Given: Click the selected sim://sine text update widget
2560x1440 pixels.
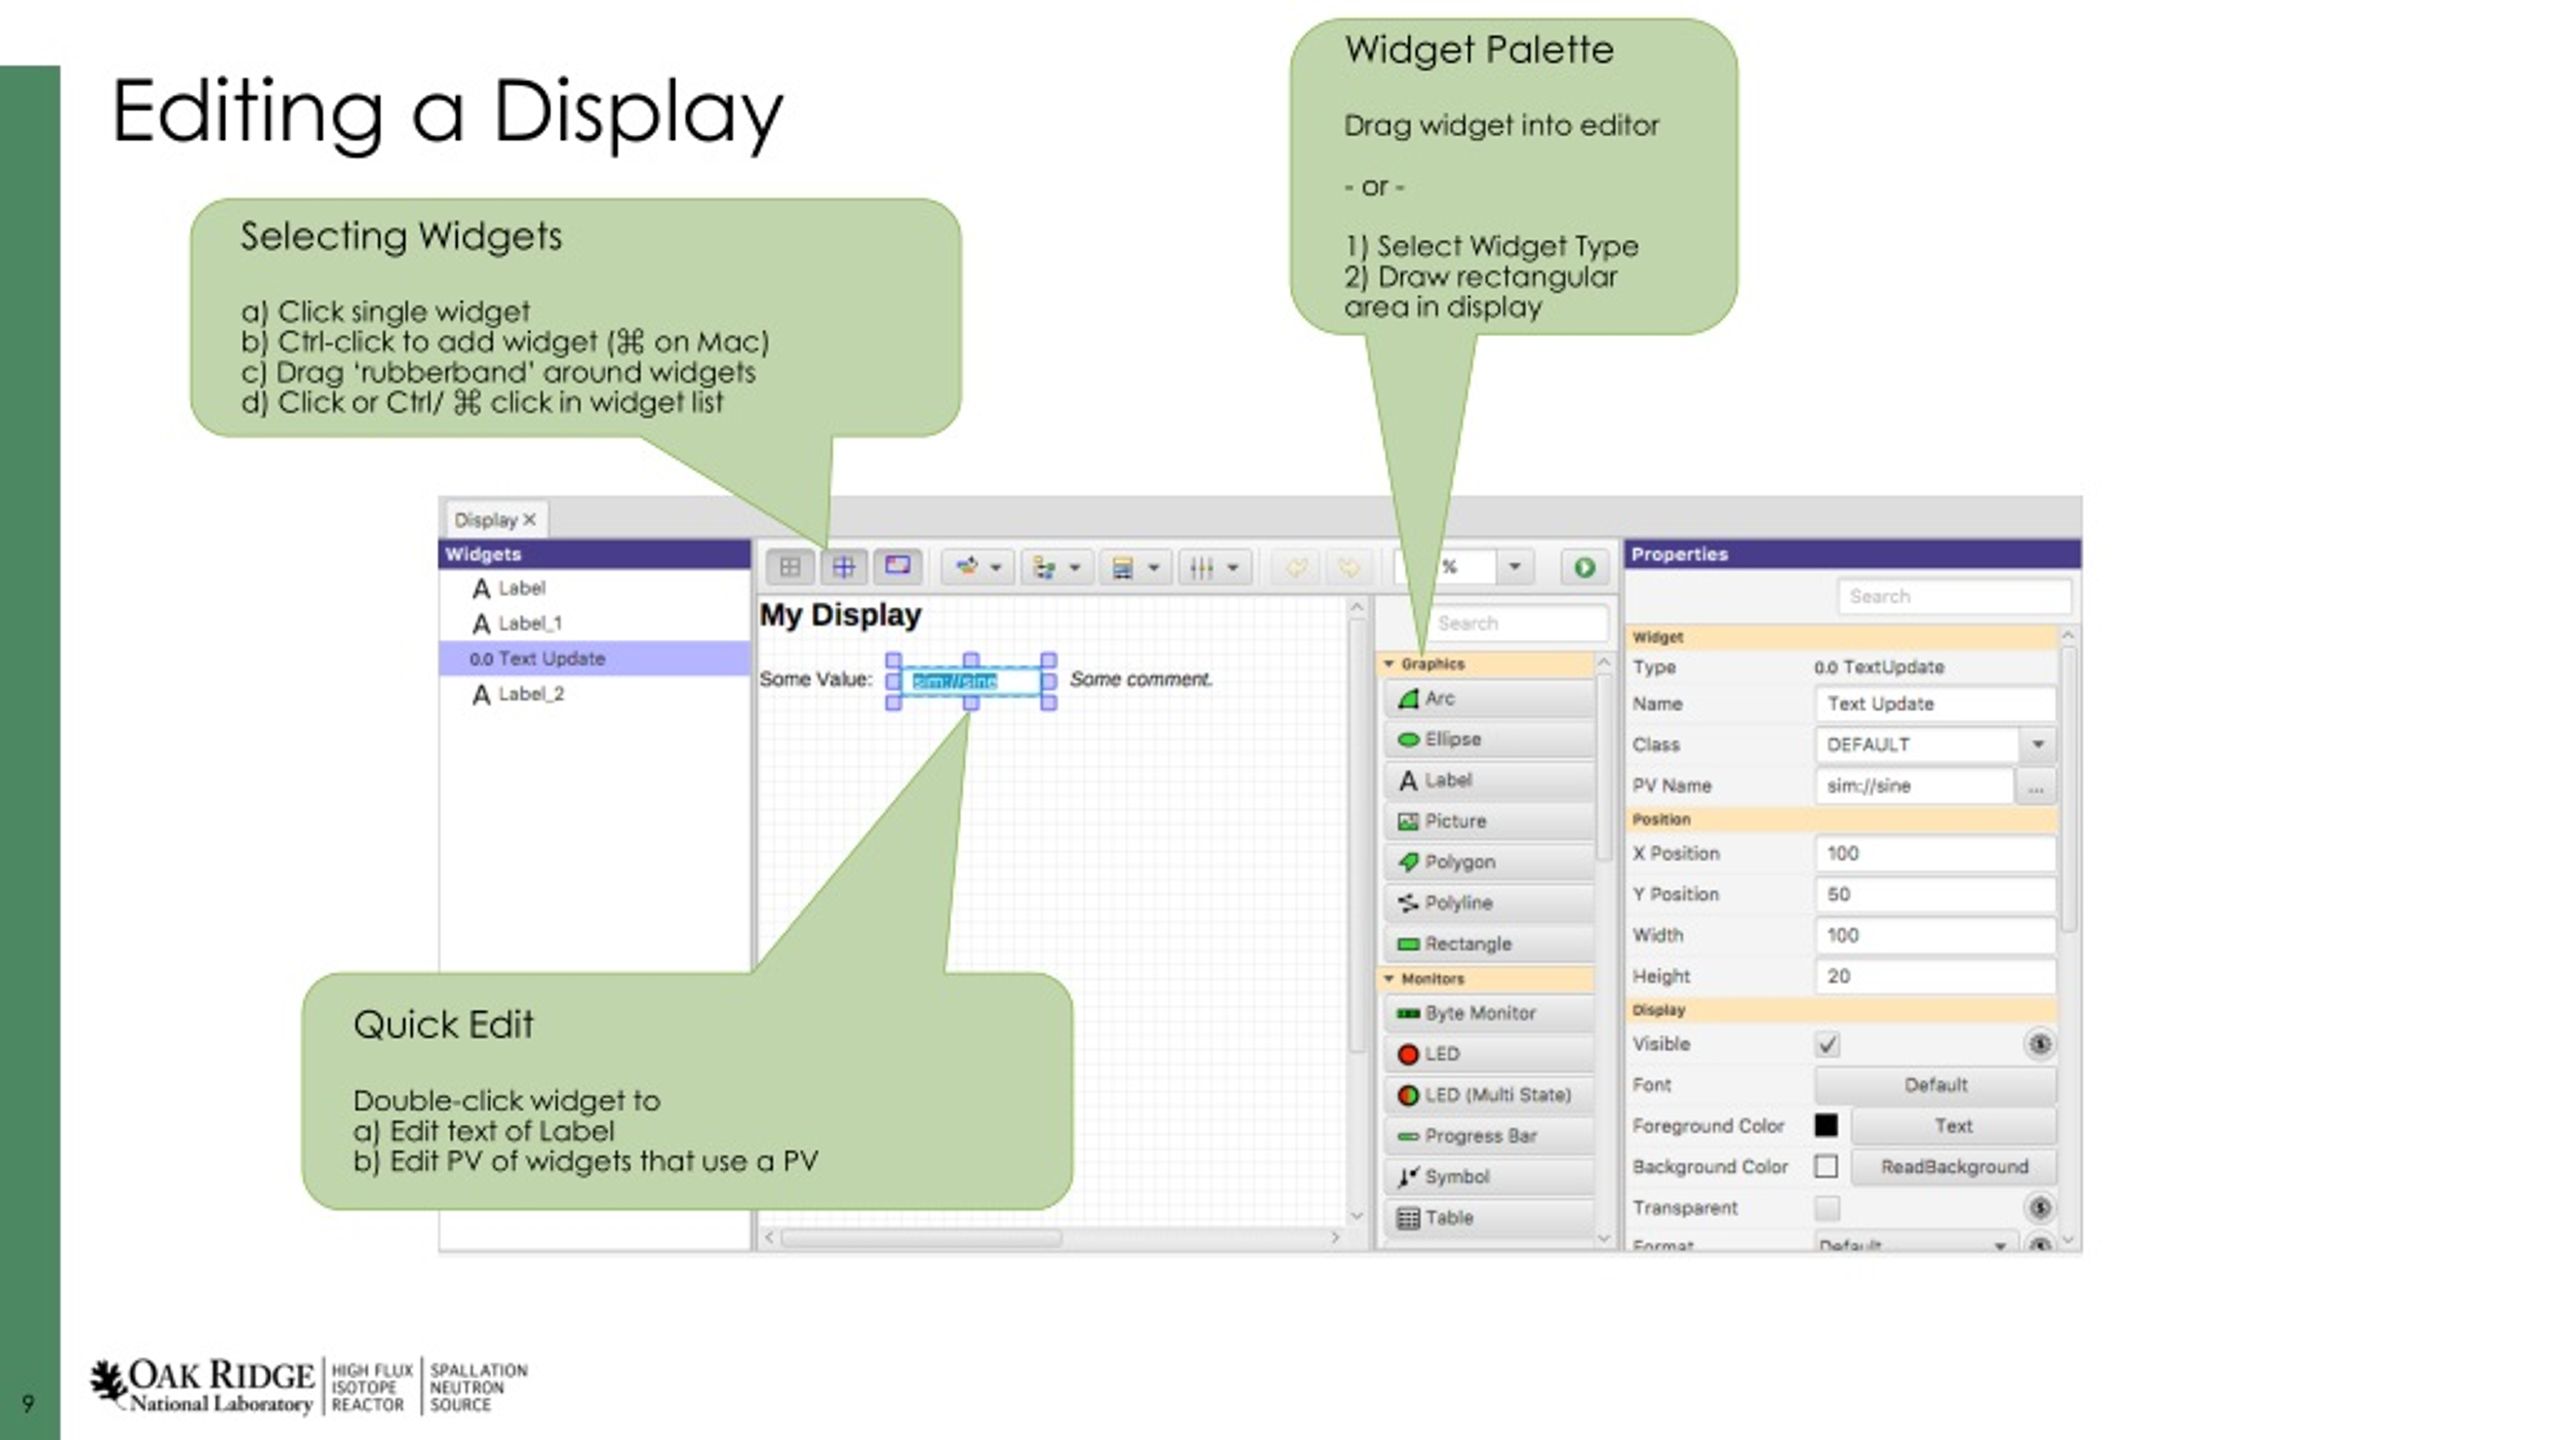Looking at the screenshot, I should point(970,682).
